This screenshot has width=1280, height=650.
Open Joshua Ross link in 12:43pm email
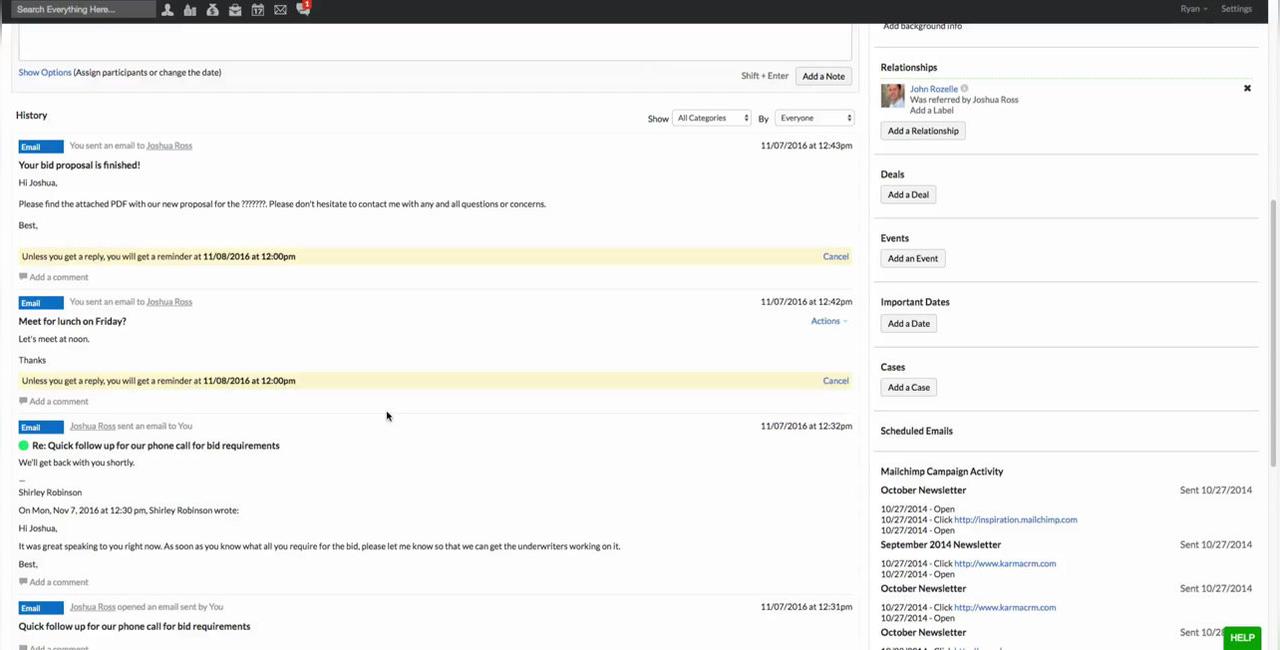click(x=169, y=146)
